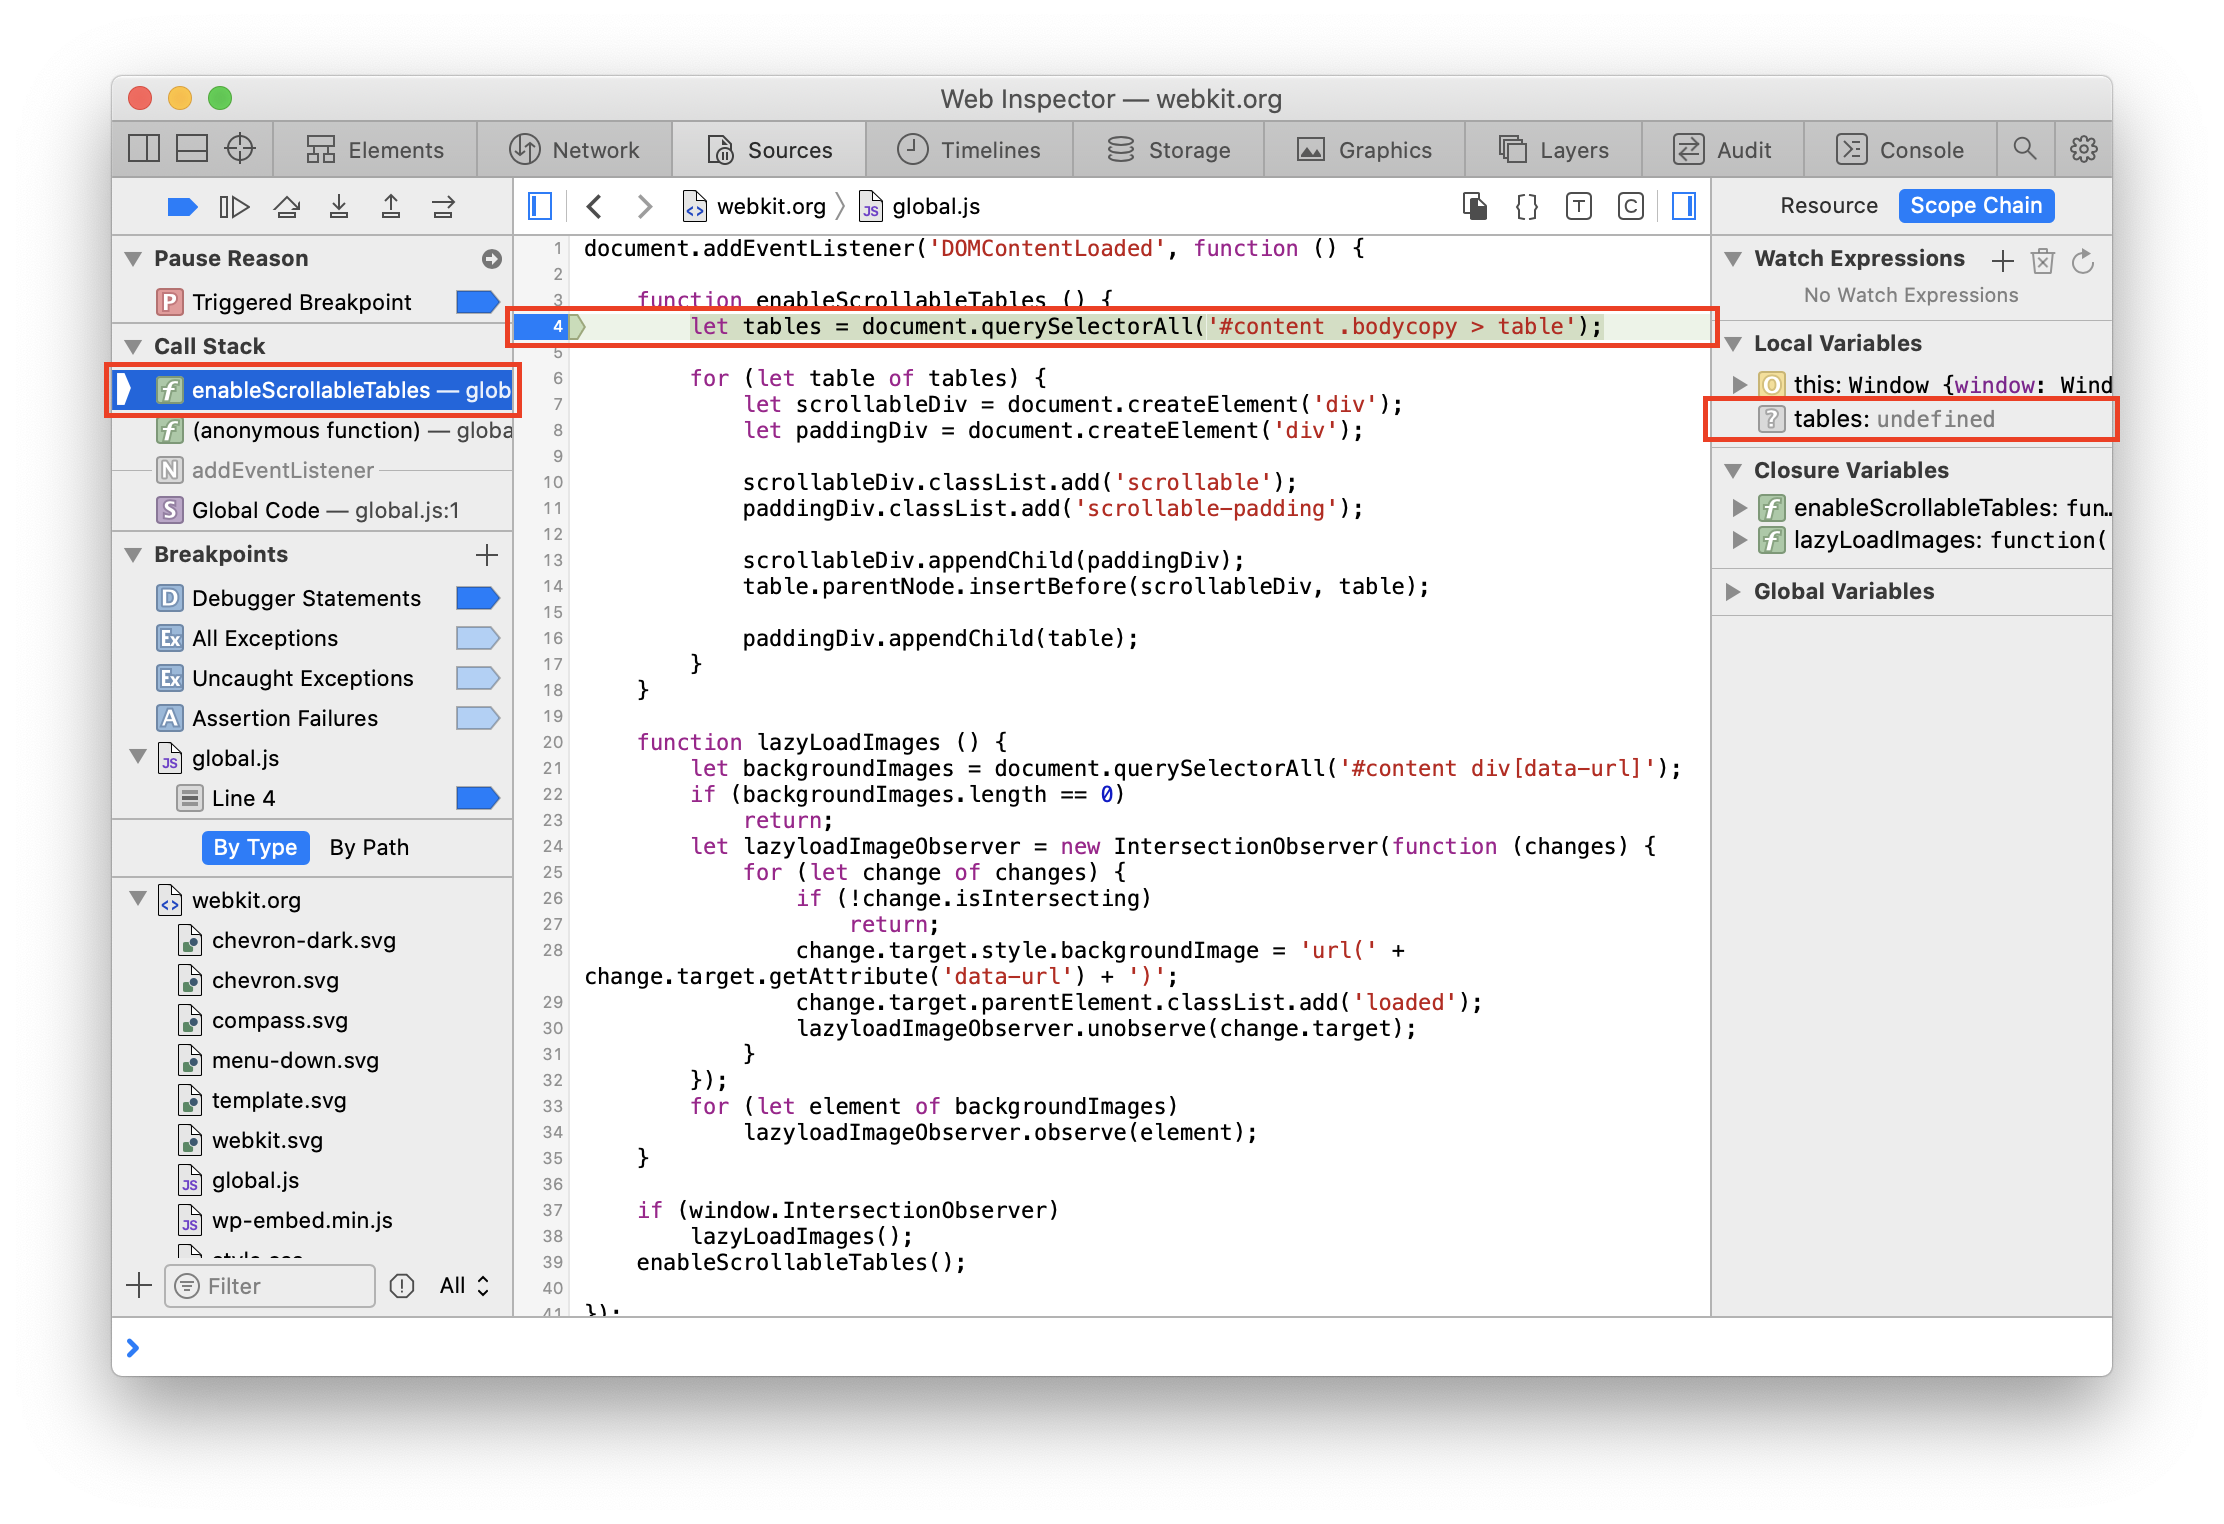
Task: Clear all watch expressions with trash icon
Action: pyautogui.click(x=2042, y=261)
